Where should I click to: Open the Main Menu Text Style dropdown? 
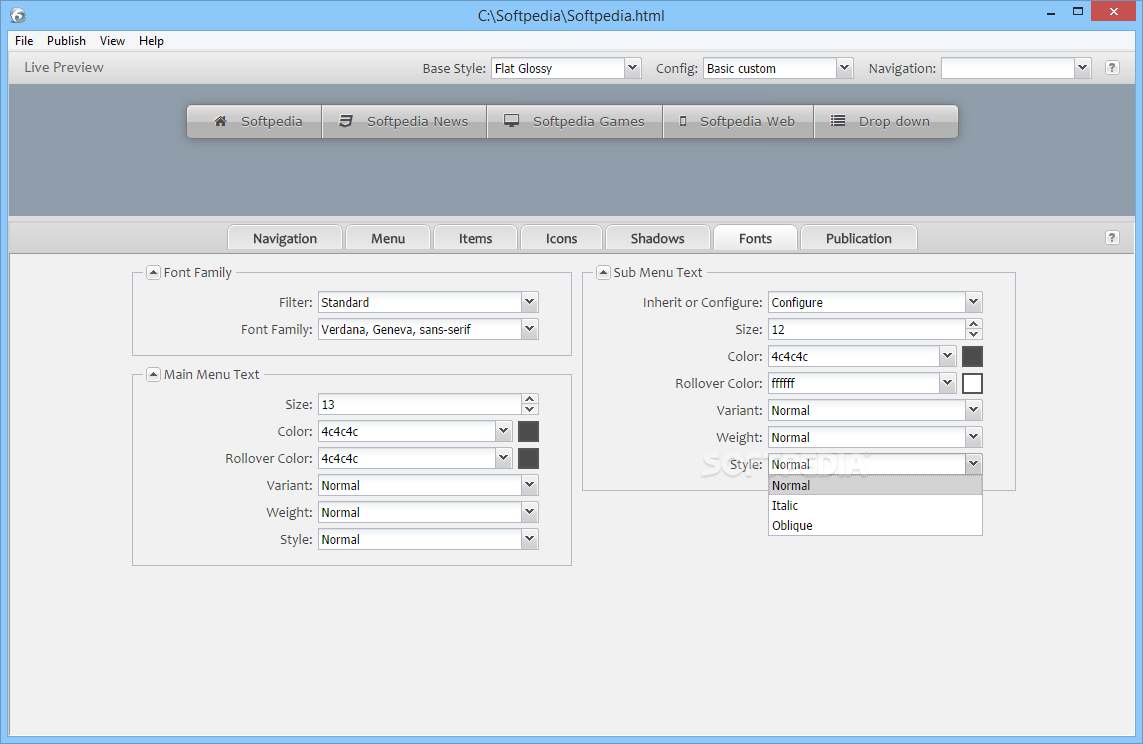[530, 539]
